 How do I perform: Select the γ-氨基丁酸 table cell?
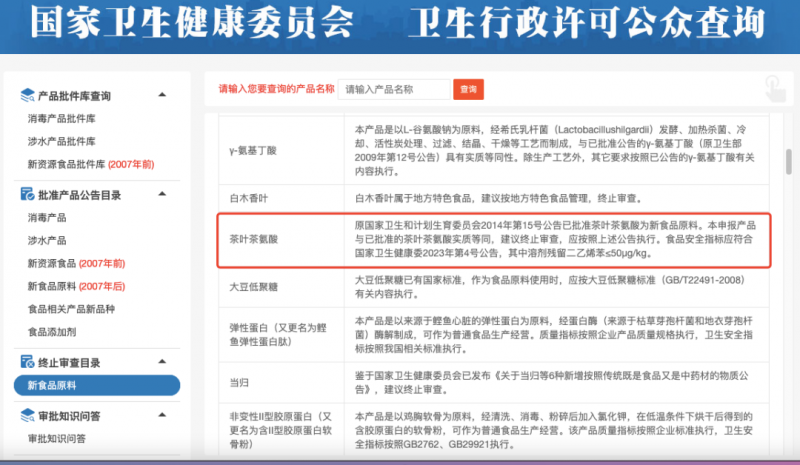(282, 150)
